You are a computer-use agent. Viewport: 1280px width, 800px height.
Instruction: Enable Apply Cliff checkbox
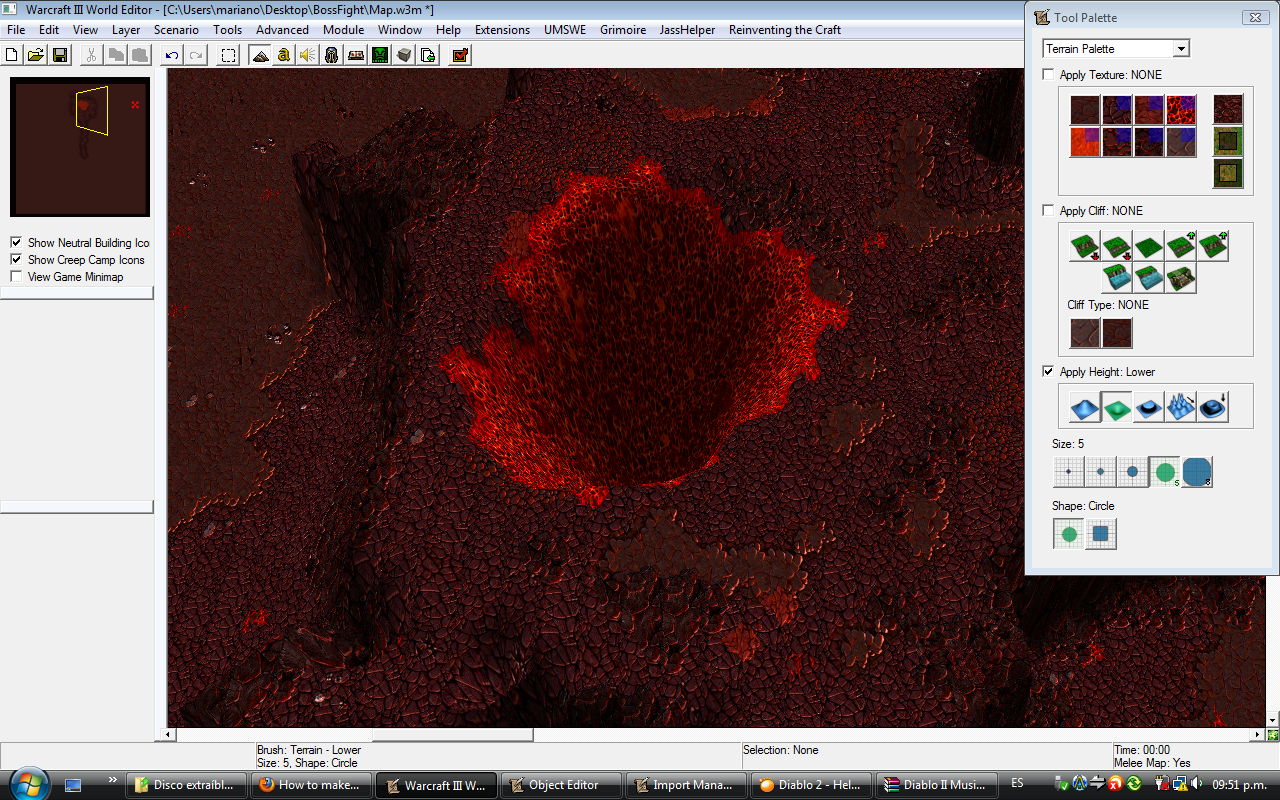click(1048, 211)
